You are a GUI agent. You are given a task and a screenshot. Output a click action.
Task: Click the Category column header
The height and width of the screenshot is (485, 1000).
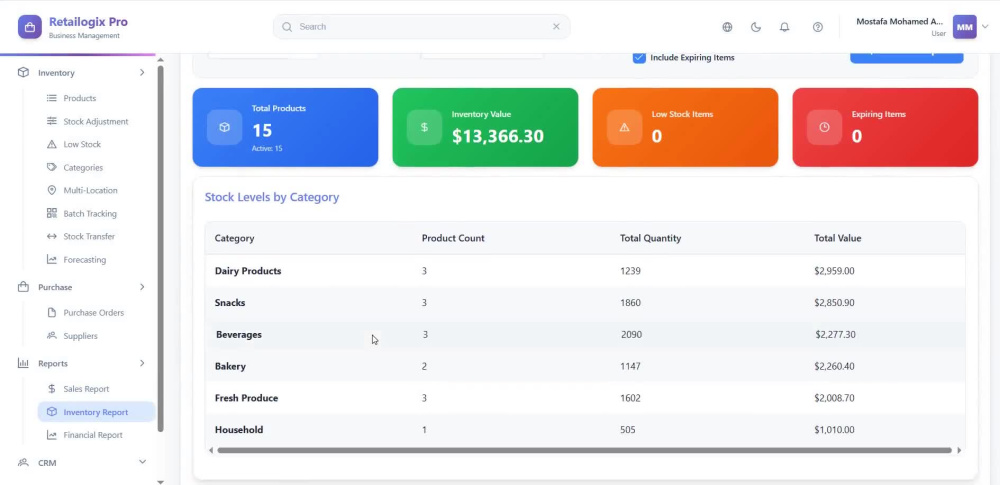(234, 238)
